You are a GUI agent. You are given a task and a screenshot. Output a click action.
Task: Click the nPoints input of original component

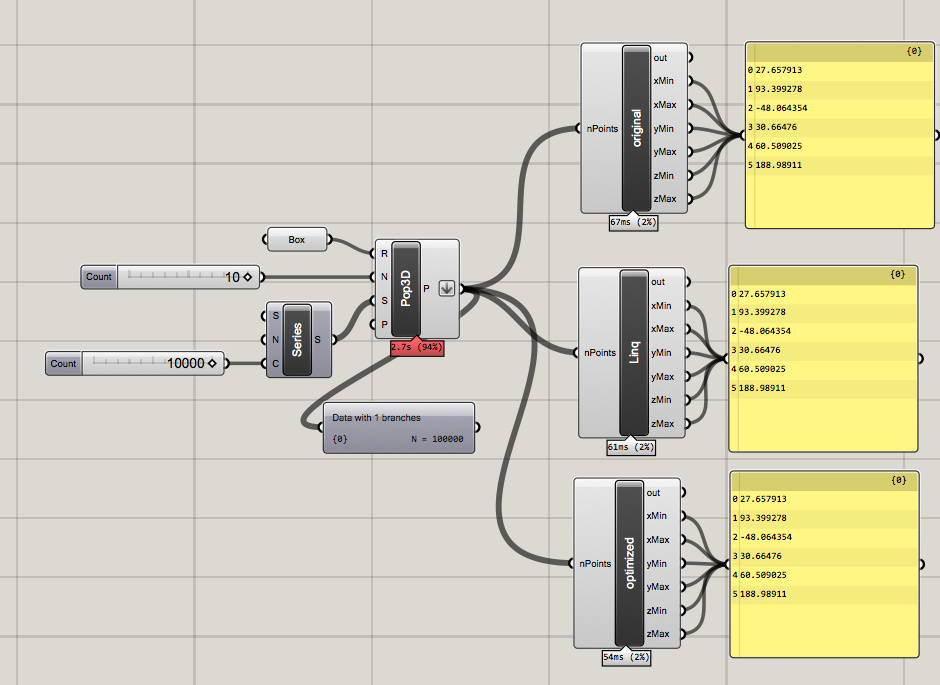click(x=602, y=128)
